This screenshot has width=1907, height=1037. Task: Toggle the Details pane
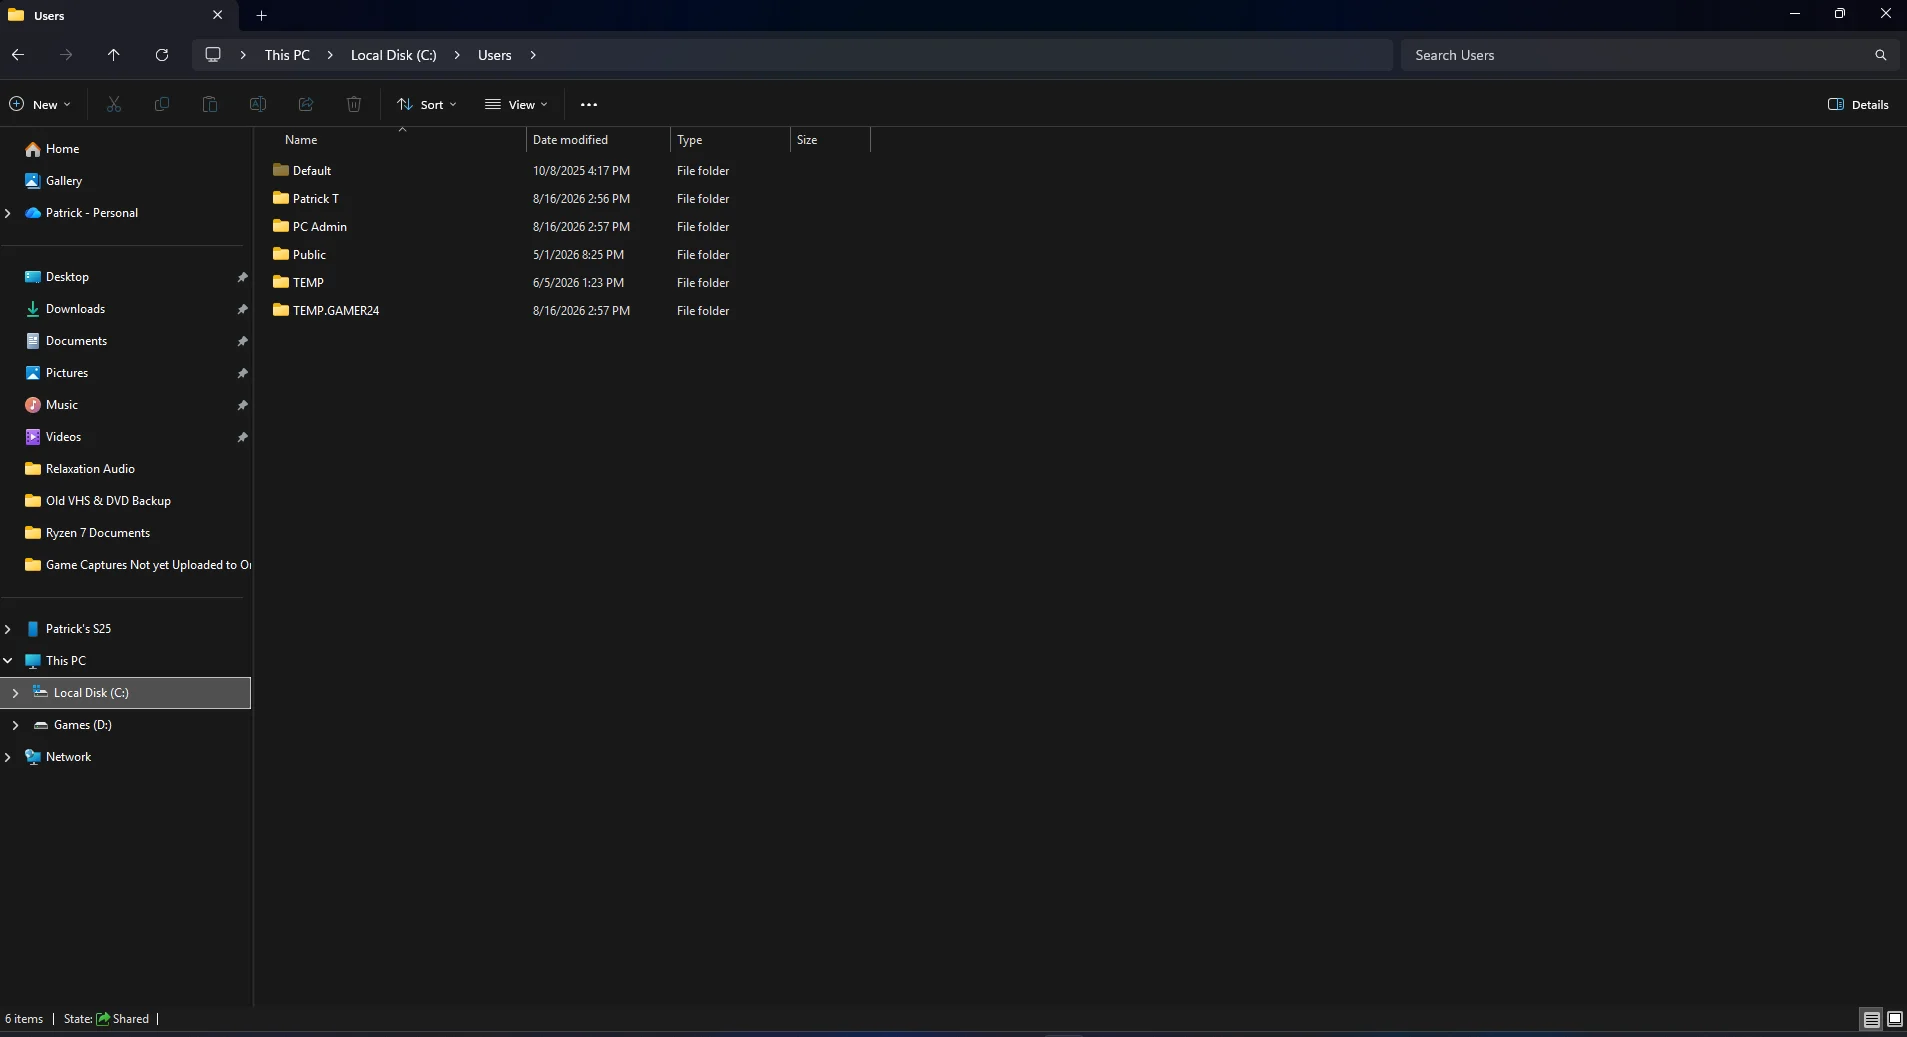(x=1858, y=104)
